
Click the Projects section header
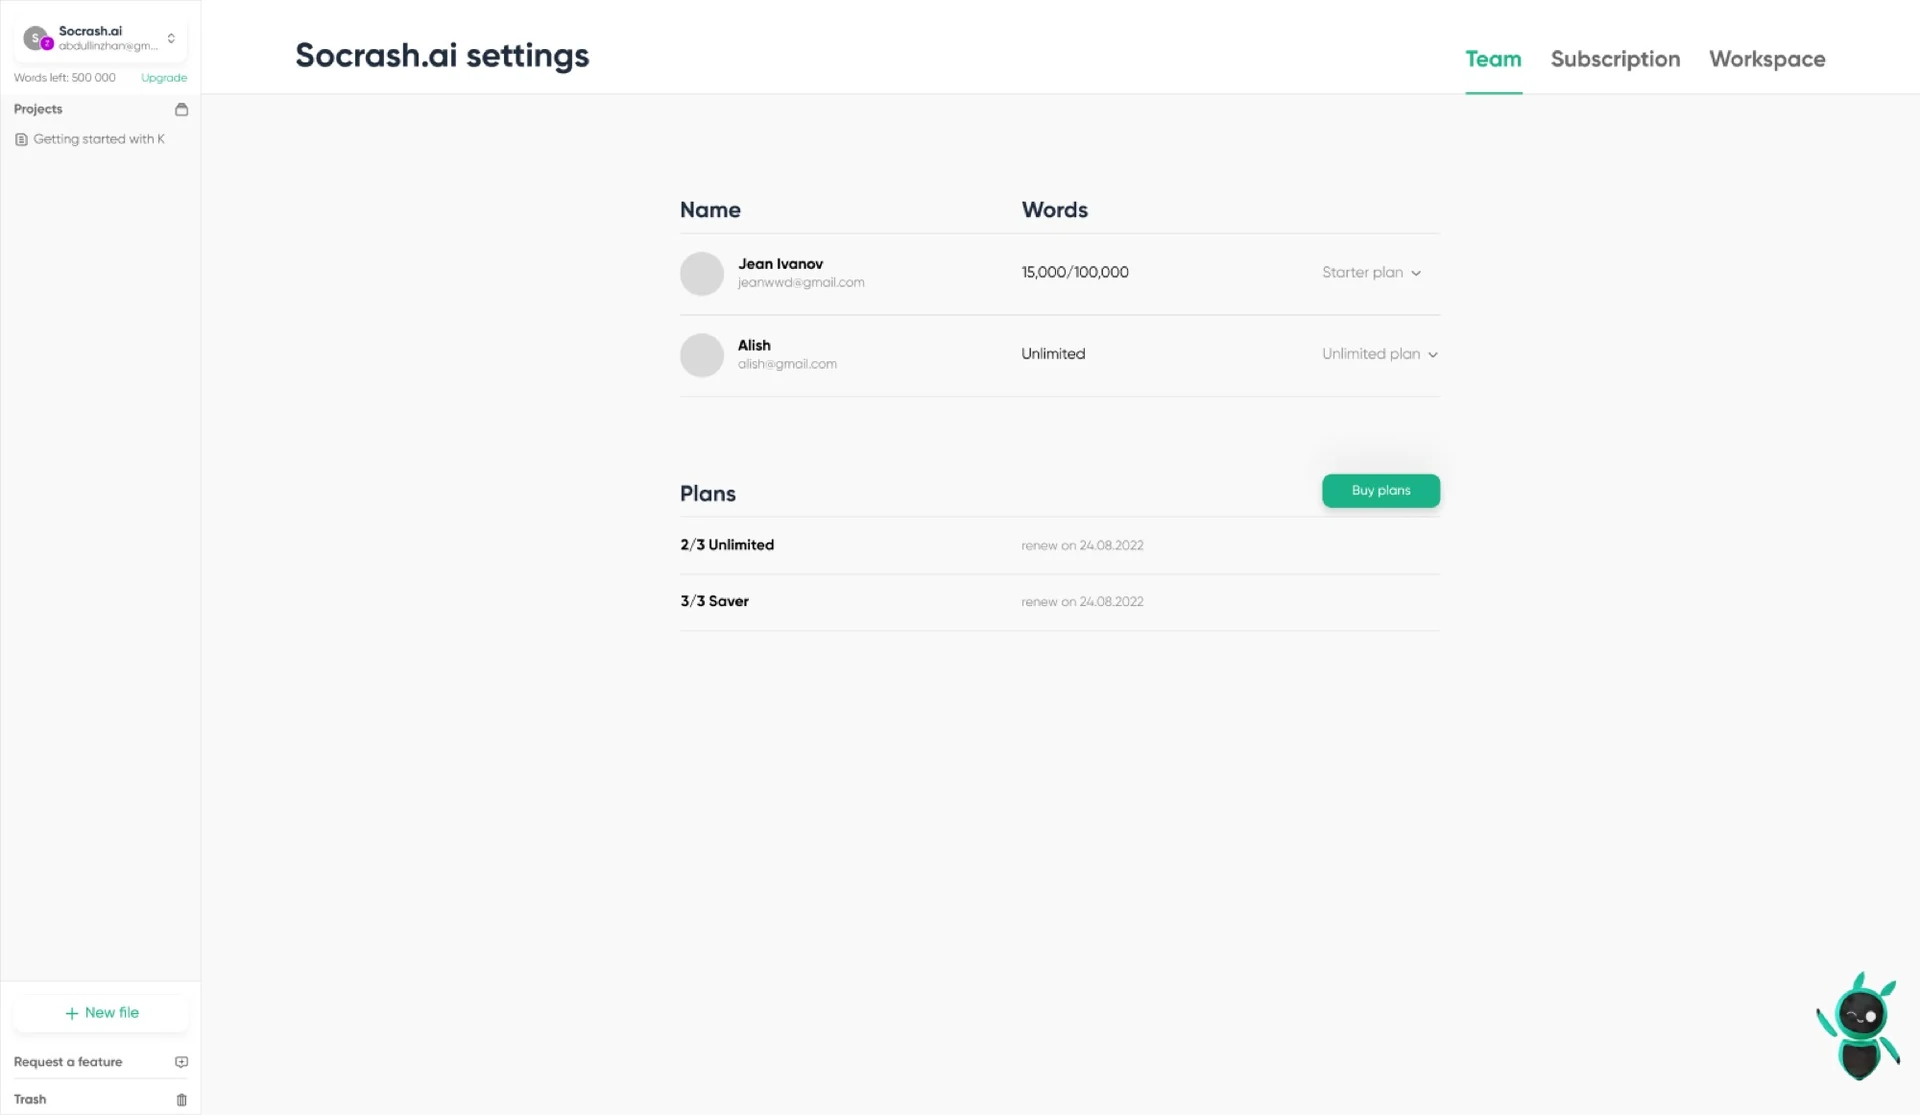[x=38, y=109]
